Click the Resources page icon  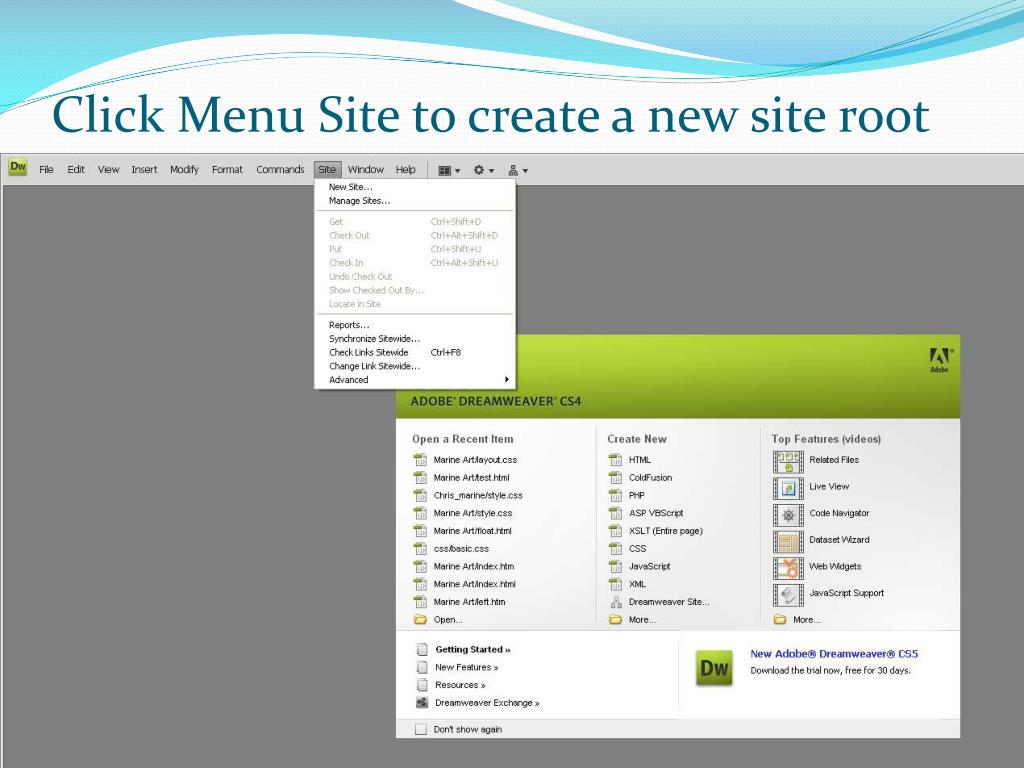pyautogui.click(x=423, y=685)
